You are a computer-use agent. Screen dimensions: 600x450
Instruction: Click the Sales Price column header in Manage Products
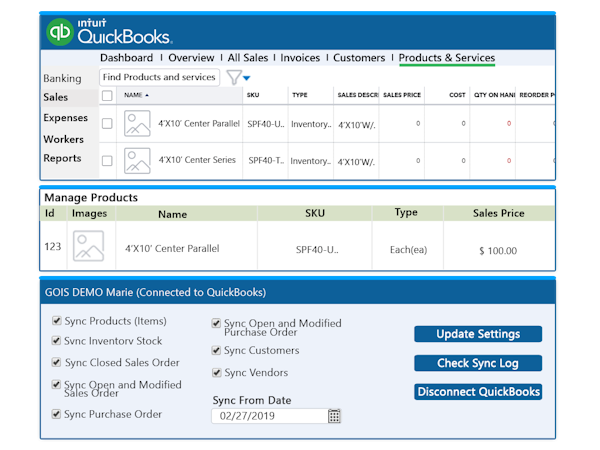[498, 213]
